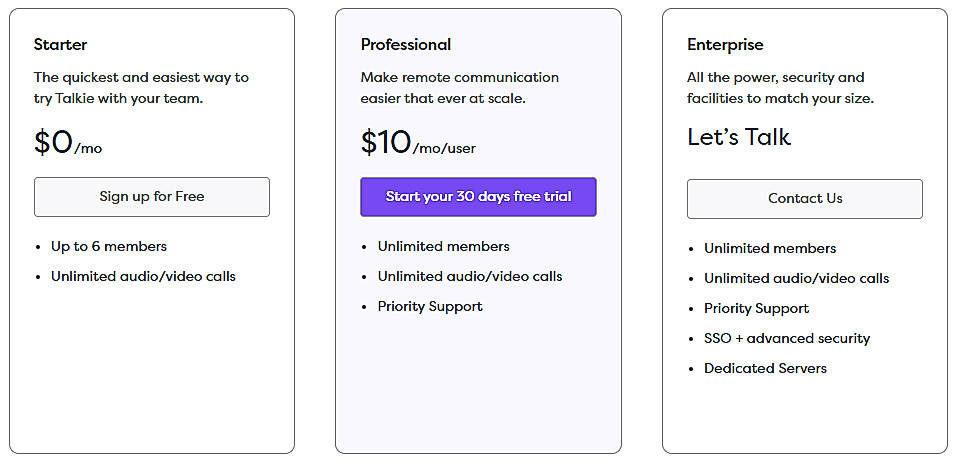Click 'Up to 6 members' feature
This screenshot has width=956, height=463.
click(x=109, y=246)
